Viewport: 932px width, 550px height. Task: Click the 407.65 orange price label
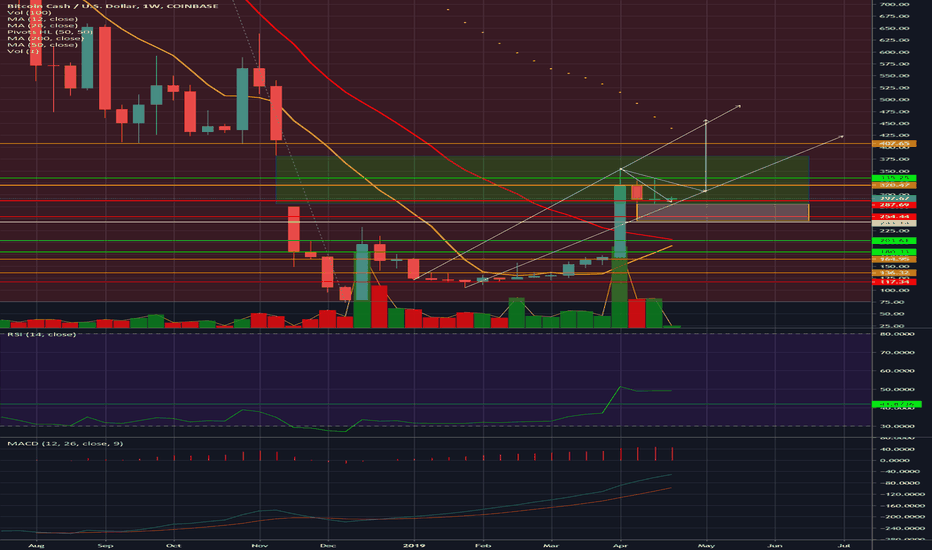tap(894, 144)
